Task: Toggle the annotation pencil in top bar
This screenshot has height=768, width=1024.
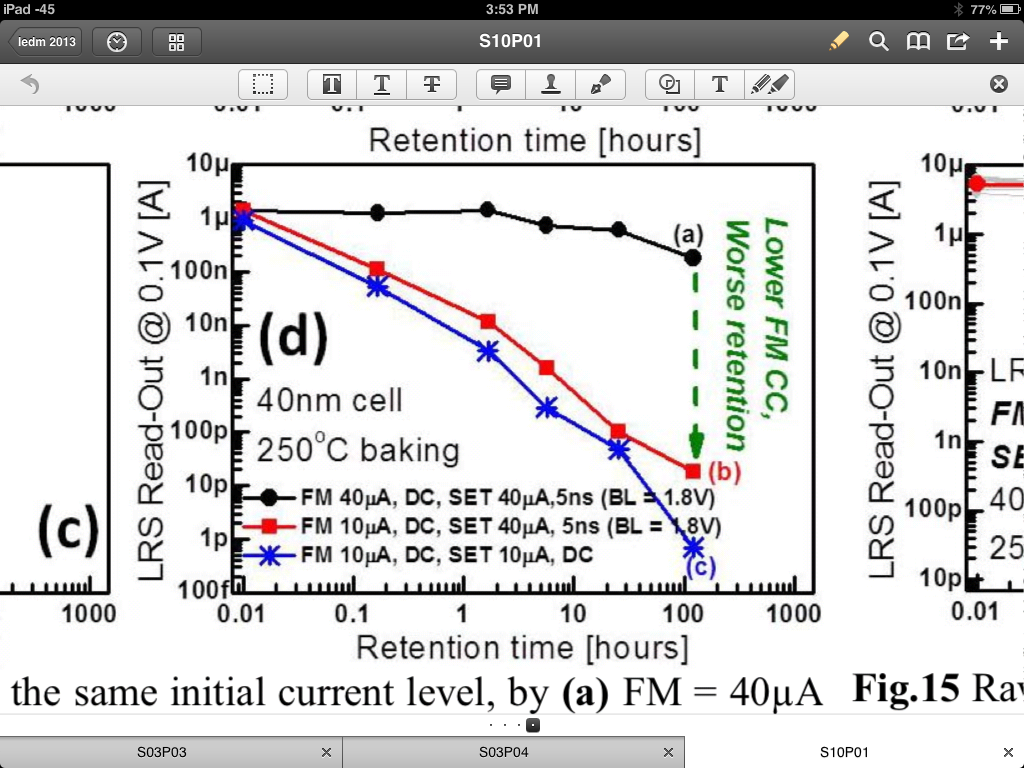Action: 838,41
